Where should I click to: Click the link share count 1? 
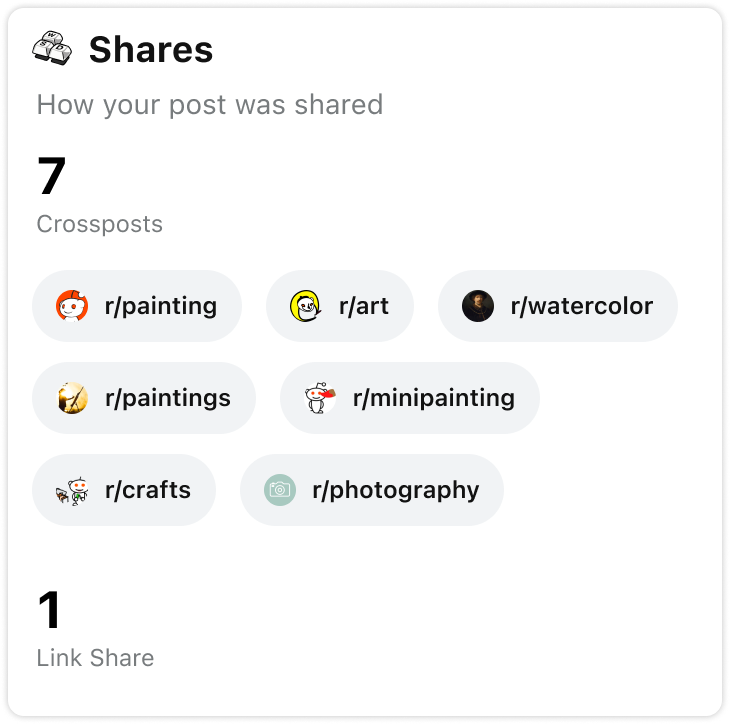tap(49, 610)
